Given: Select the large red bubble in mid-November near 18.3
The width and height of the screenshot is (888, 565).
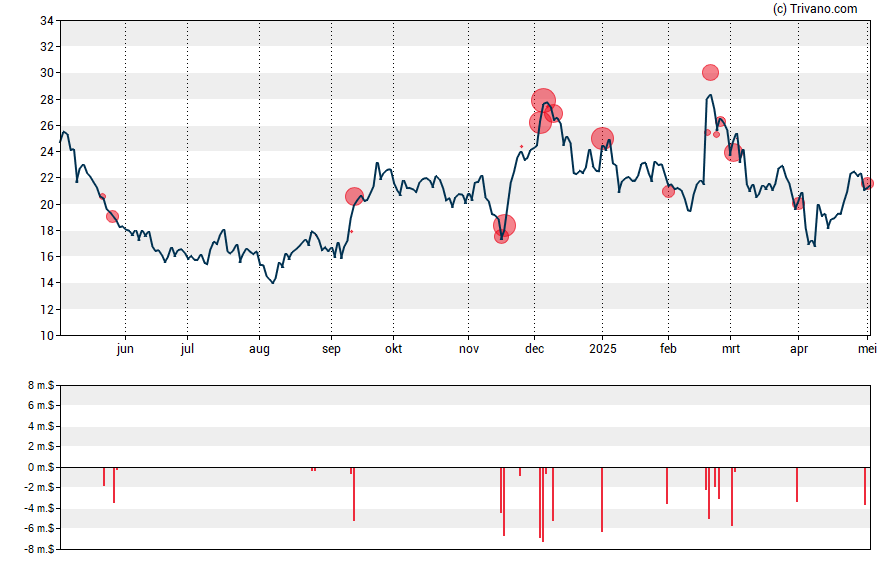Looking at the screenshot, I should [505, 226].
